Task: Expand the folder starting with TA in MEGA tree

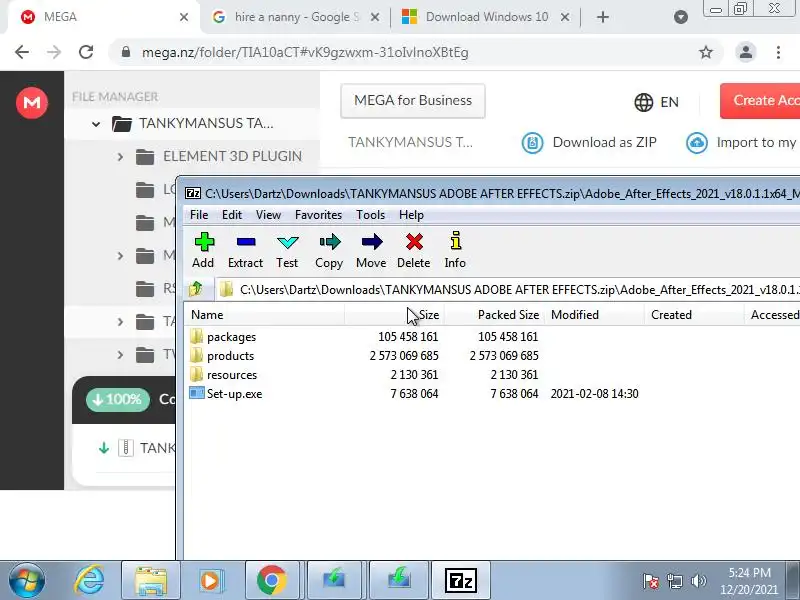Action: click(120, 321)
